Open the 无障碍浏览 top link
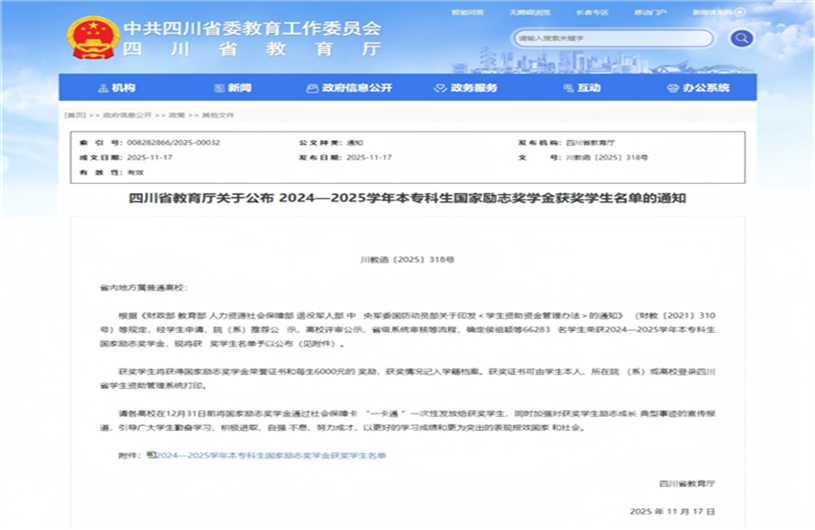 (x=529, y=12)
